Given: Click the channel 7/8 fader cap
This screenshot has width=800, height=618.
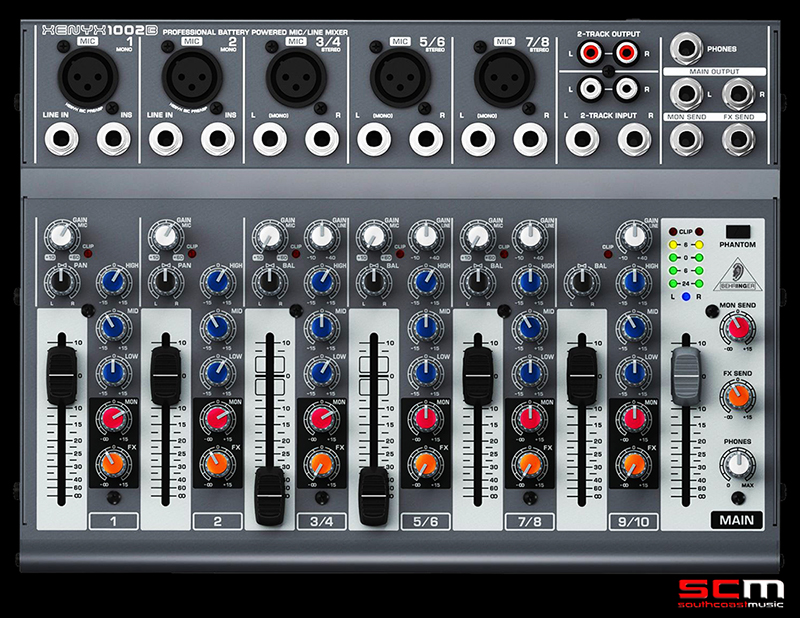Looking at the screenshot, I should (478, 375).
